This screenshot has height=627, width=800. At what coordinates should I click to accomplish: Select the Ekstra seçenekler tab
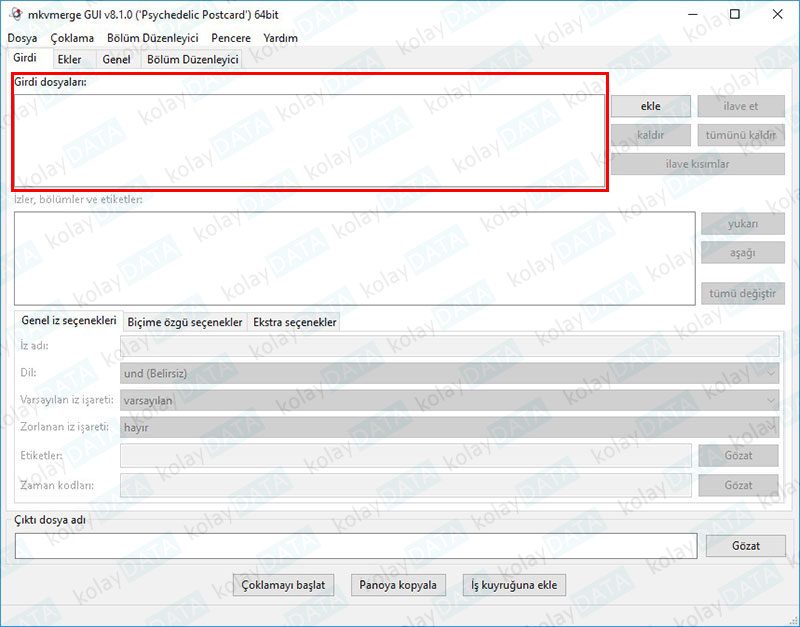pyautogui.click(x=294, y=322)
